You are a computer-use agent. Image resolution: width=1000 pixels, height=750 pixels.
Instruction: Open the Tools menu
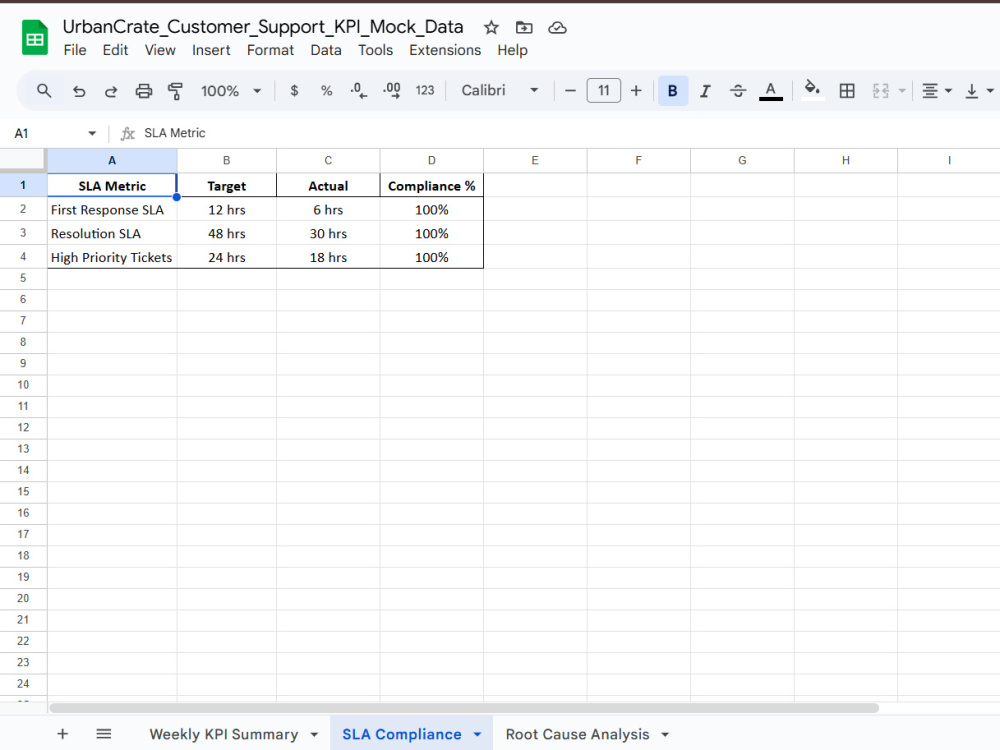[x=375, y=50]
